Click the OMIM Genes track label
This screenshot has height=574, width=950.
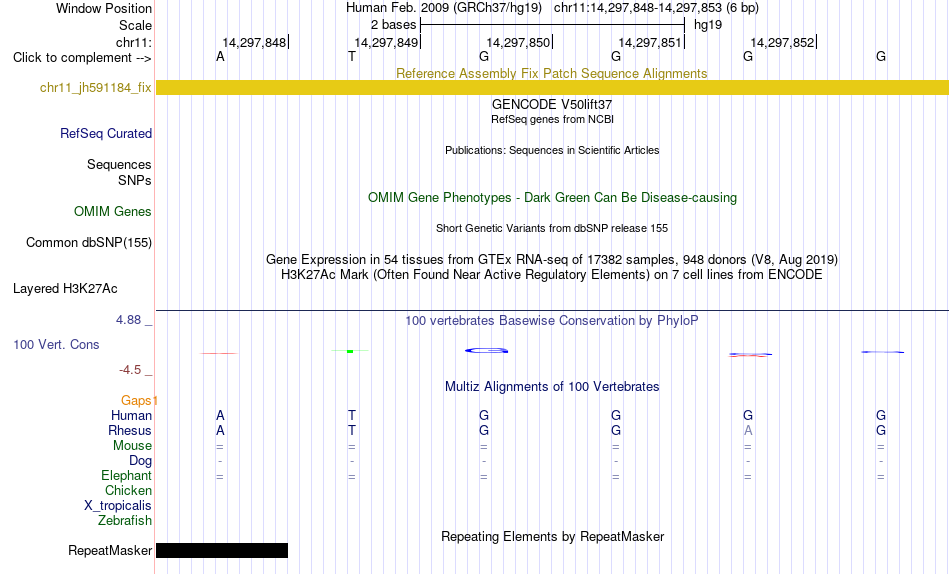point(113,212)
